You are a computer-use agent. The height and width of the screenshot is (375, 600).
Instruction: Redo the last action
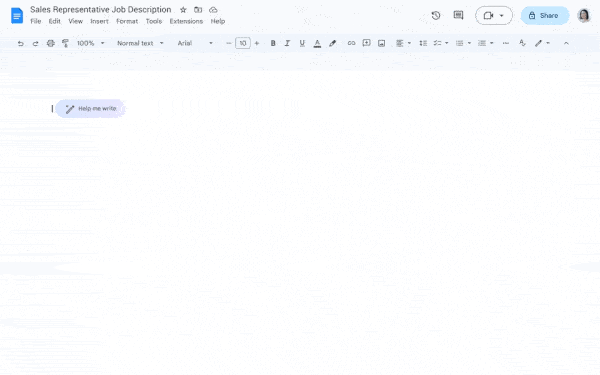point(35,43)
